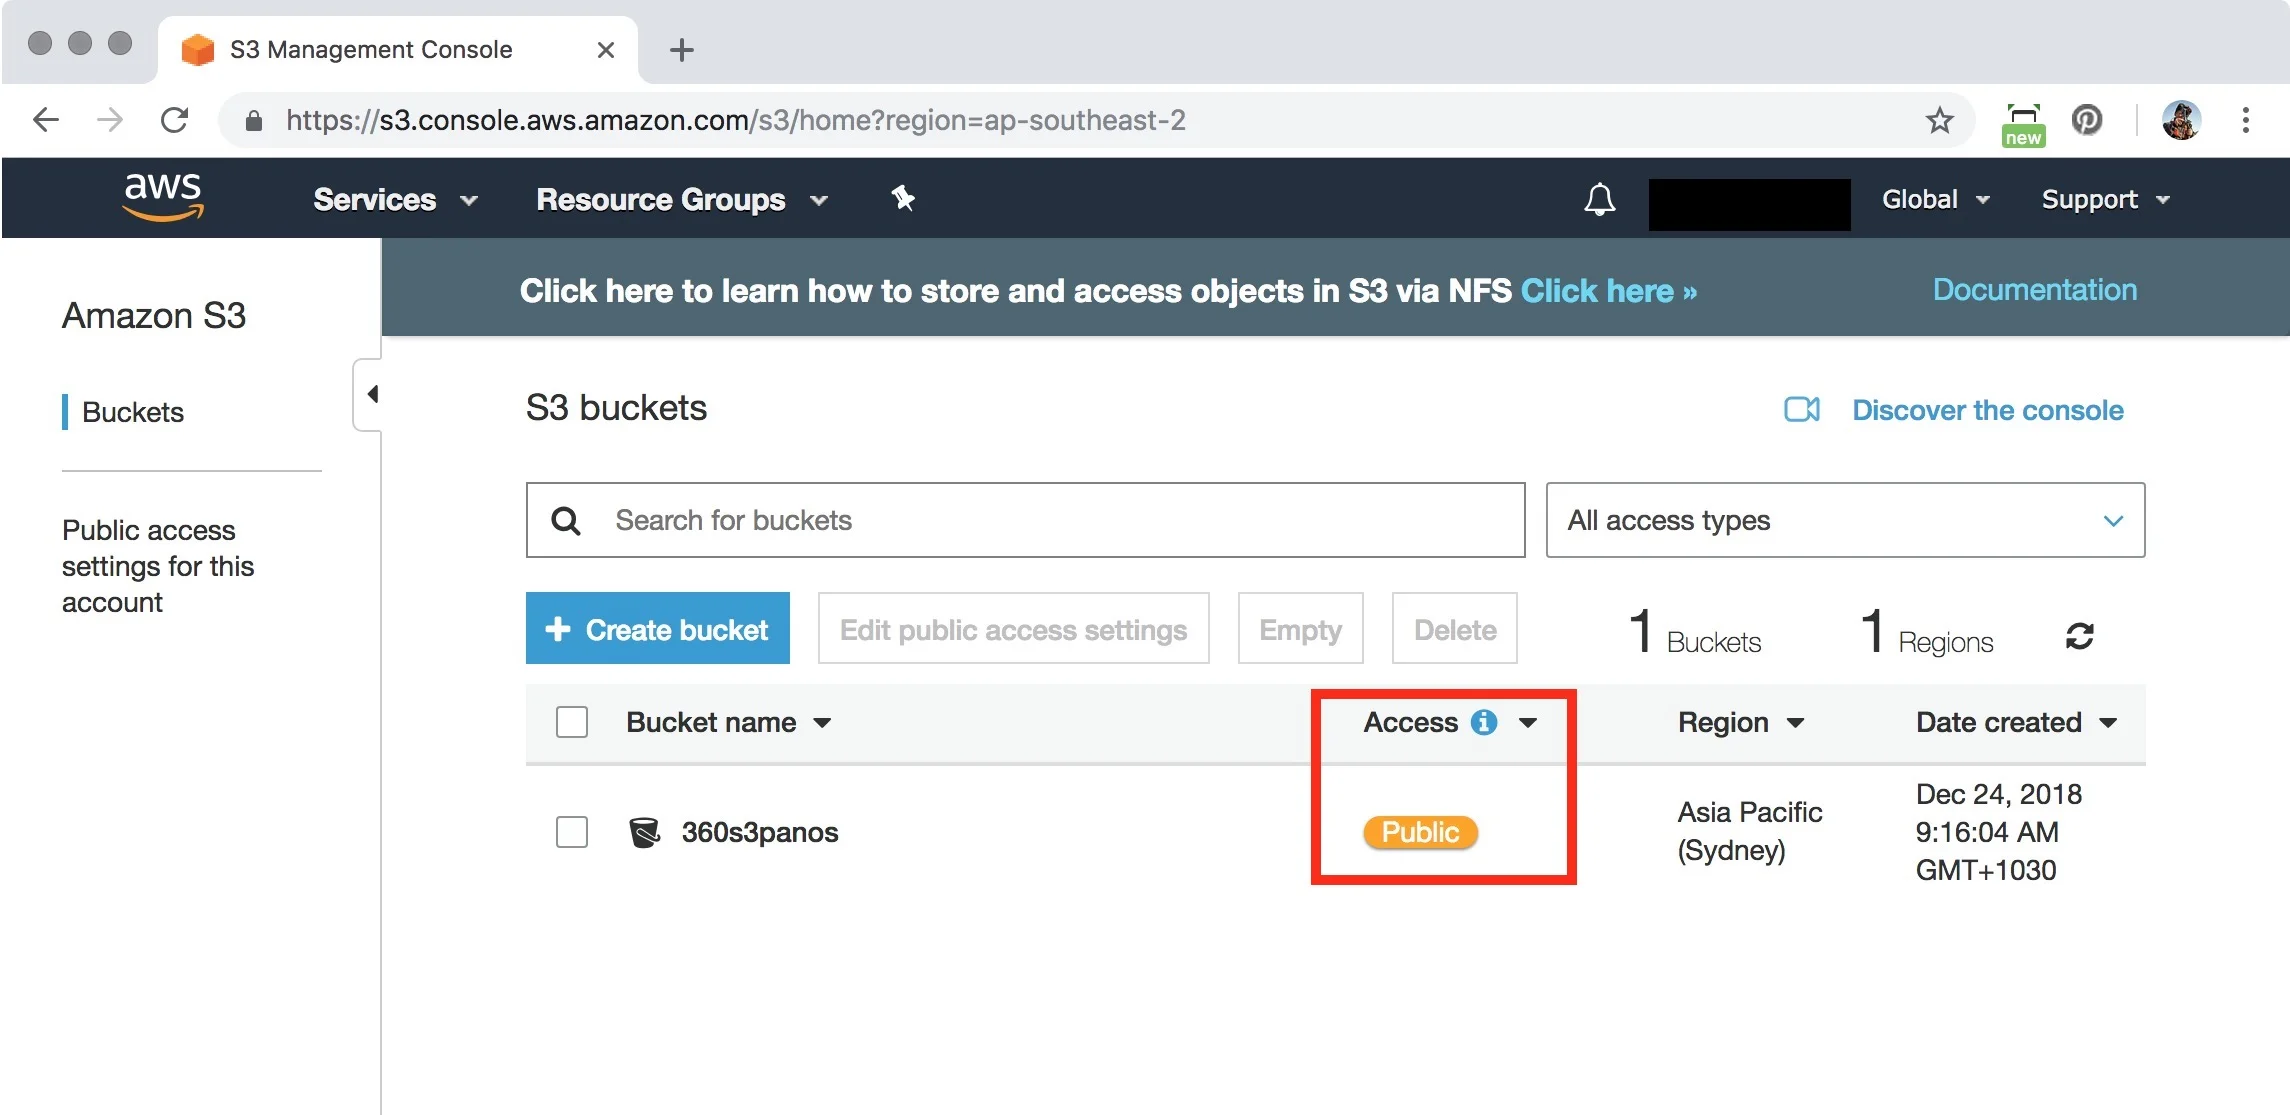
Task: Click the 360s3panos bucket icon
Action: tap(644, 832)
